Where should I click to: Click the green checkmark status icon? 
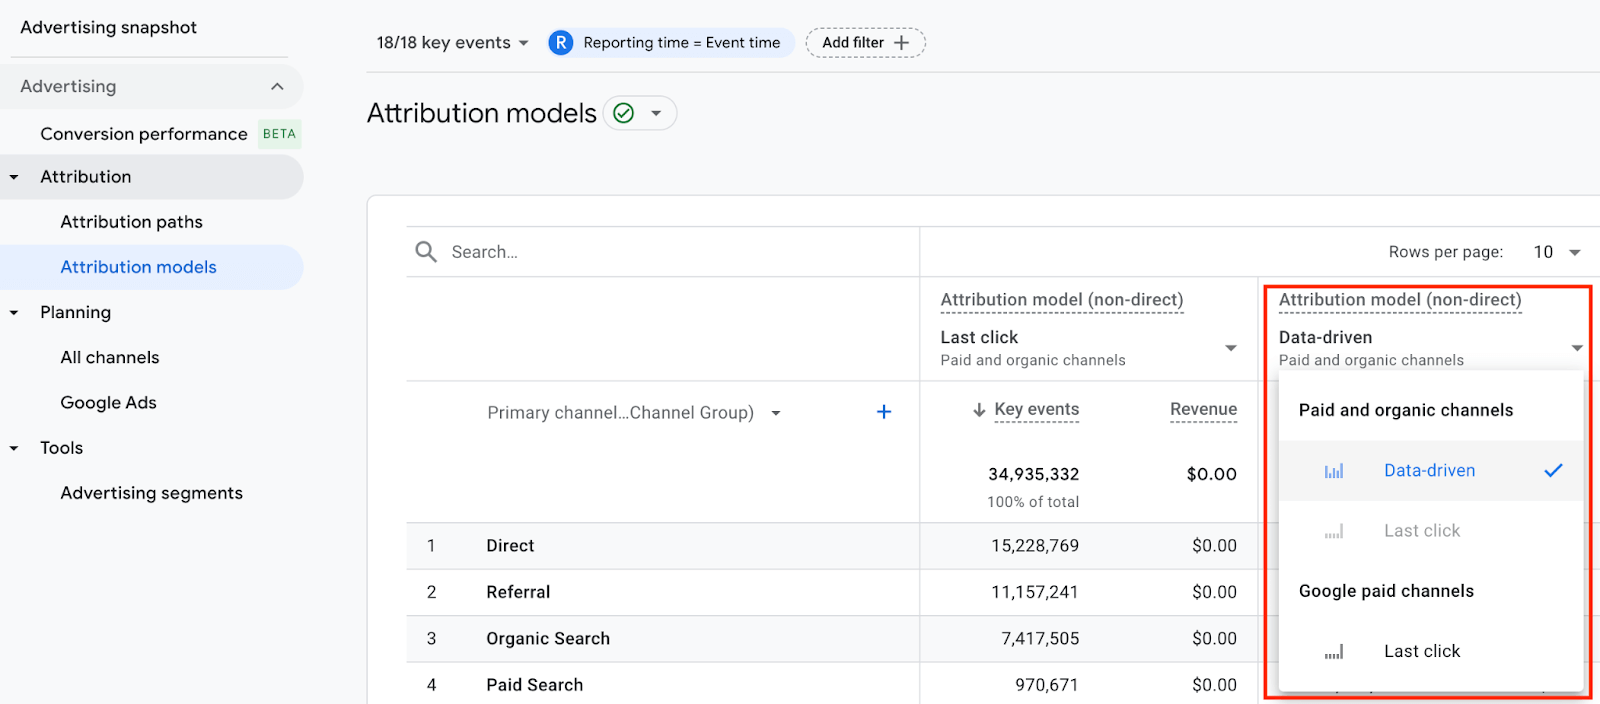624,113
